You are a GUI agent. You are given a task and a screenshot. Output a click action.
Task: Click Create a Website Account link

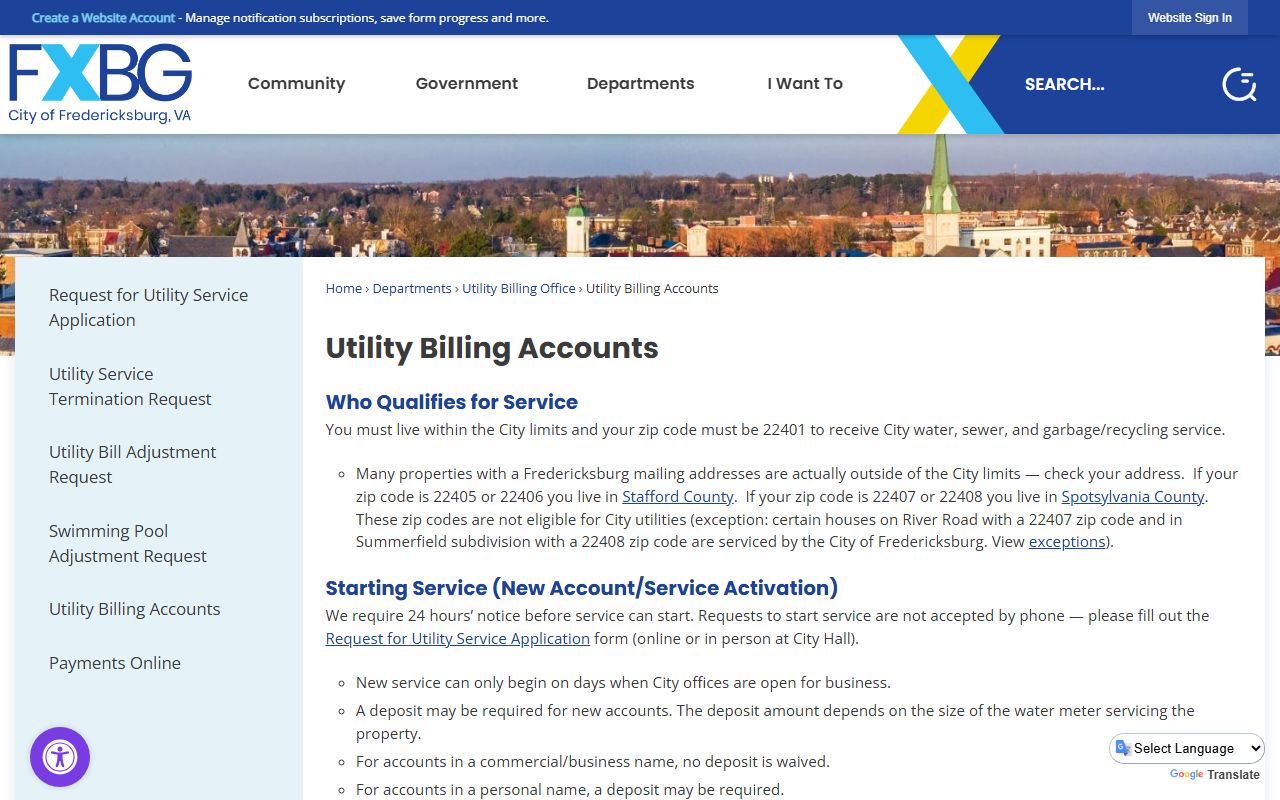[103, 18]
